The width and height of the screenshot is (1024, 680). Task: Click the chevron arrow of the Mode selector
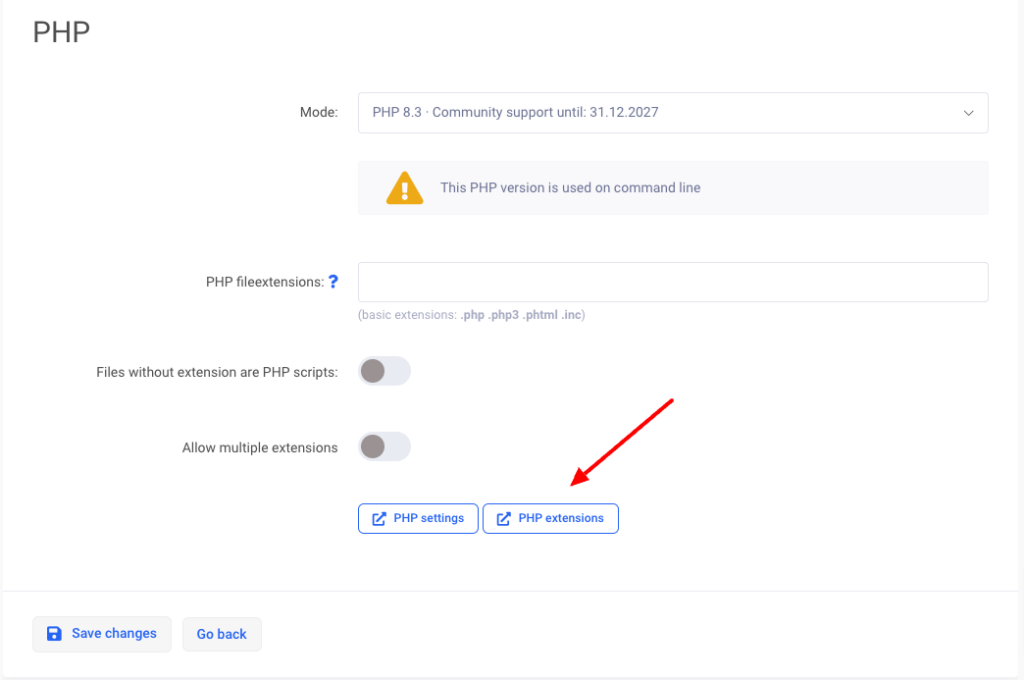click(968, 113)
